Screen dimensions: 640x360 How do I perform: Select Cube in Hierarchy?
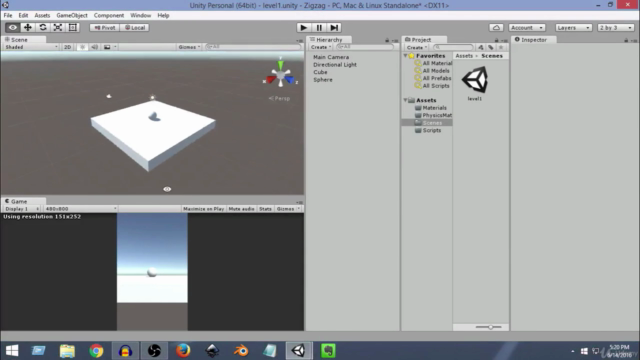pyautogui.click(x=320, y=72)
